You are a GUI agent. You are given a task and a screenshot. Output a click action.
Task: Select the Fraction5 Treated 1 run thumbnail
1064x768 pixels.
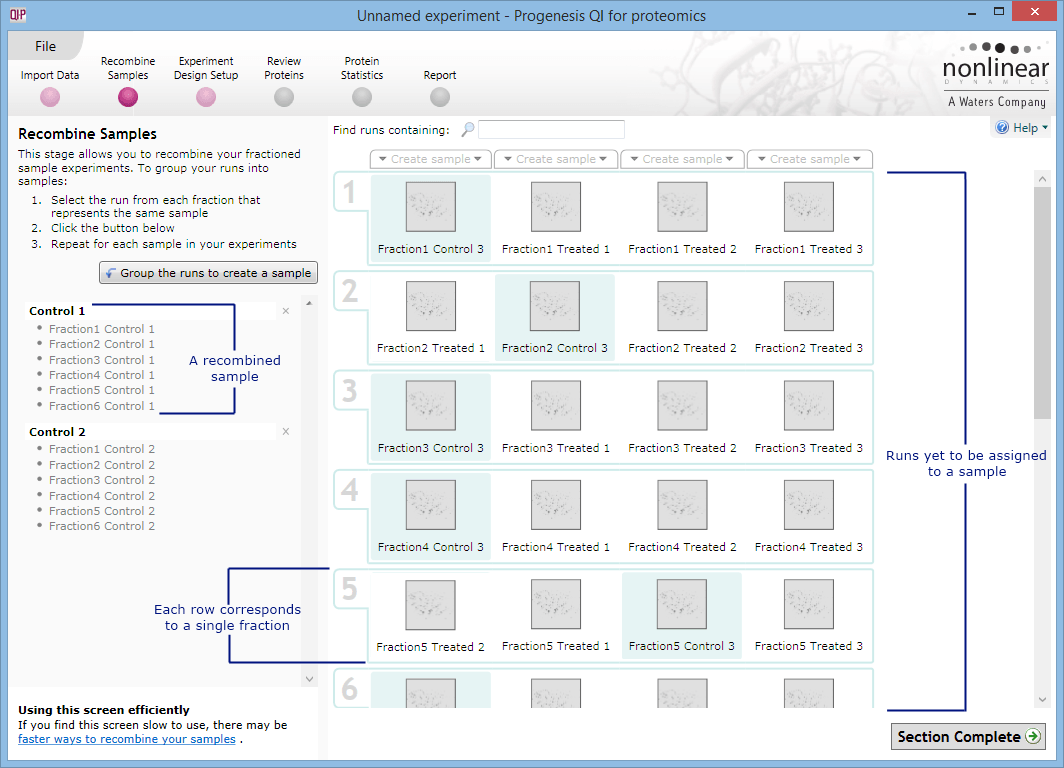[556, 604]
